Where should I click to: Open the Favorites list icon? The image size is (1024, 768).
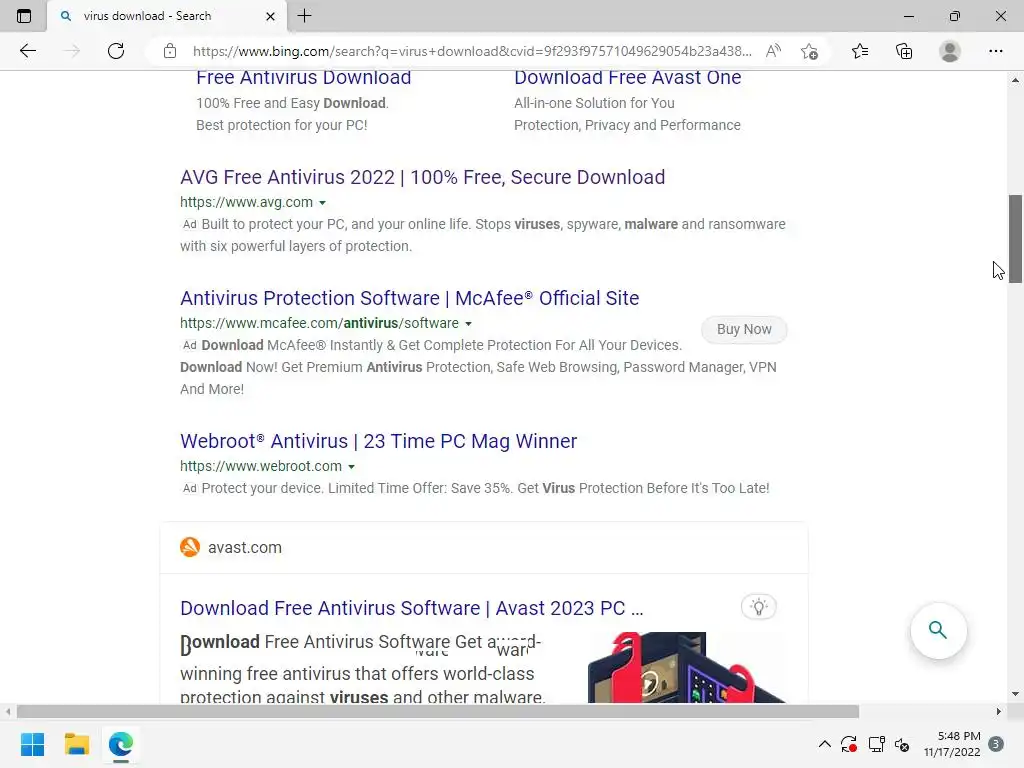pyautogui.click(x=860, y=51)
